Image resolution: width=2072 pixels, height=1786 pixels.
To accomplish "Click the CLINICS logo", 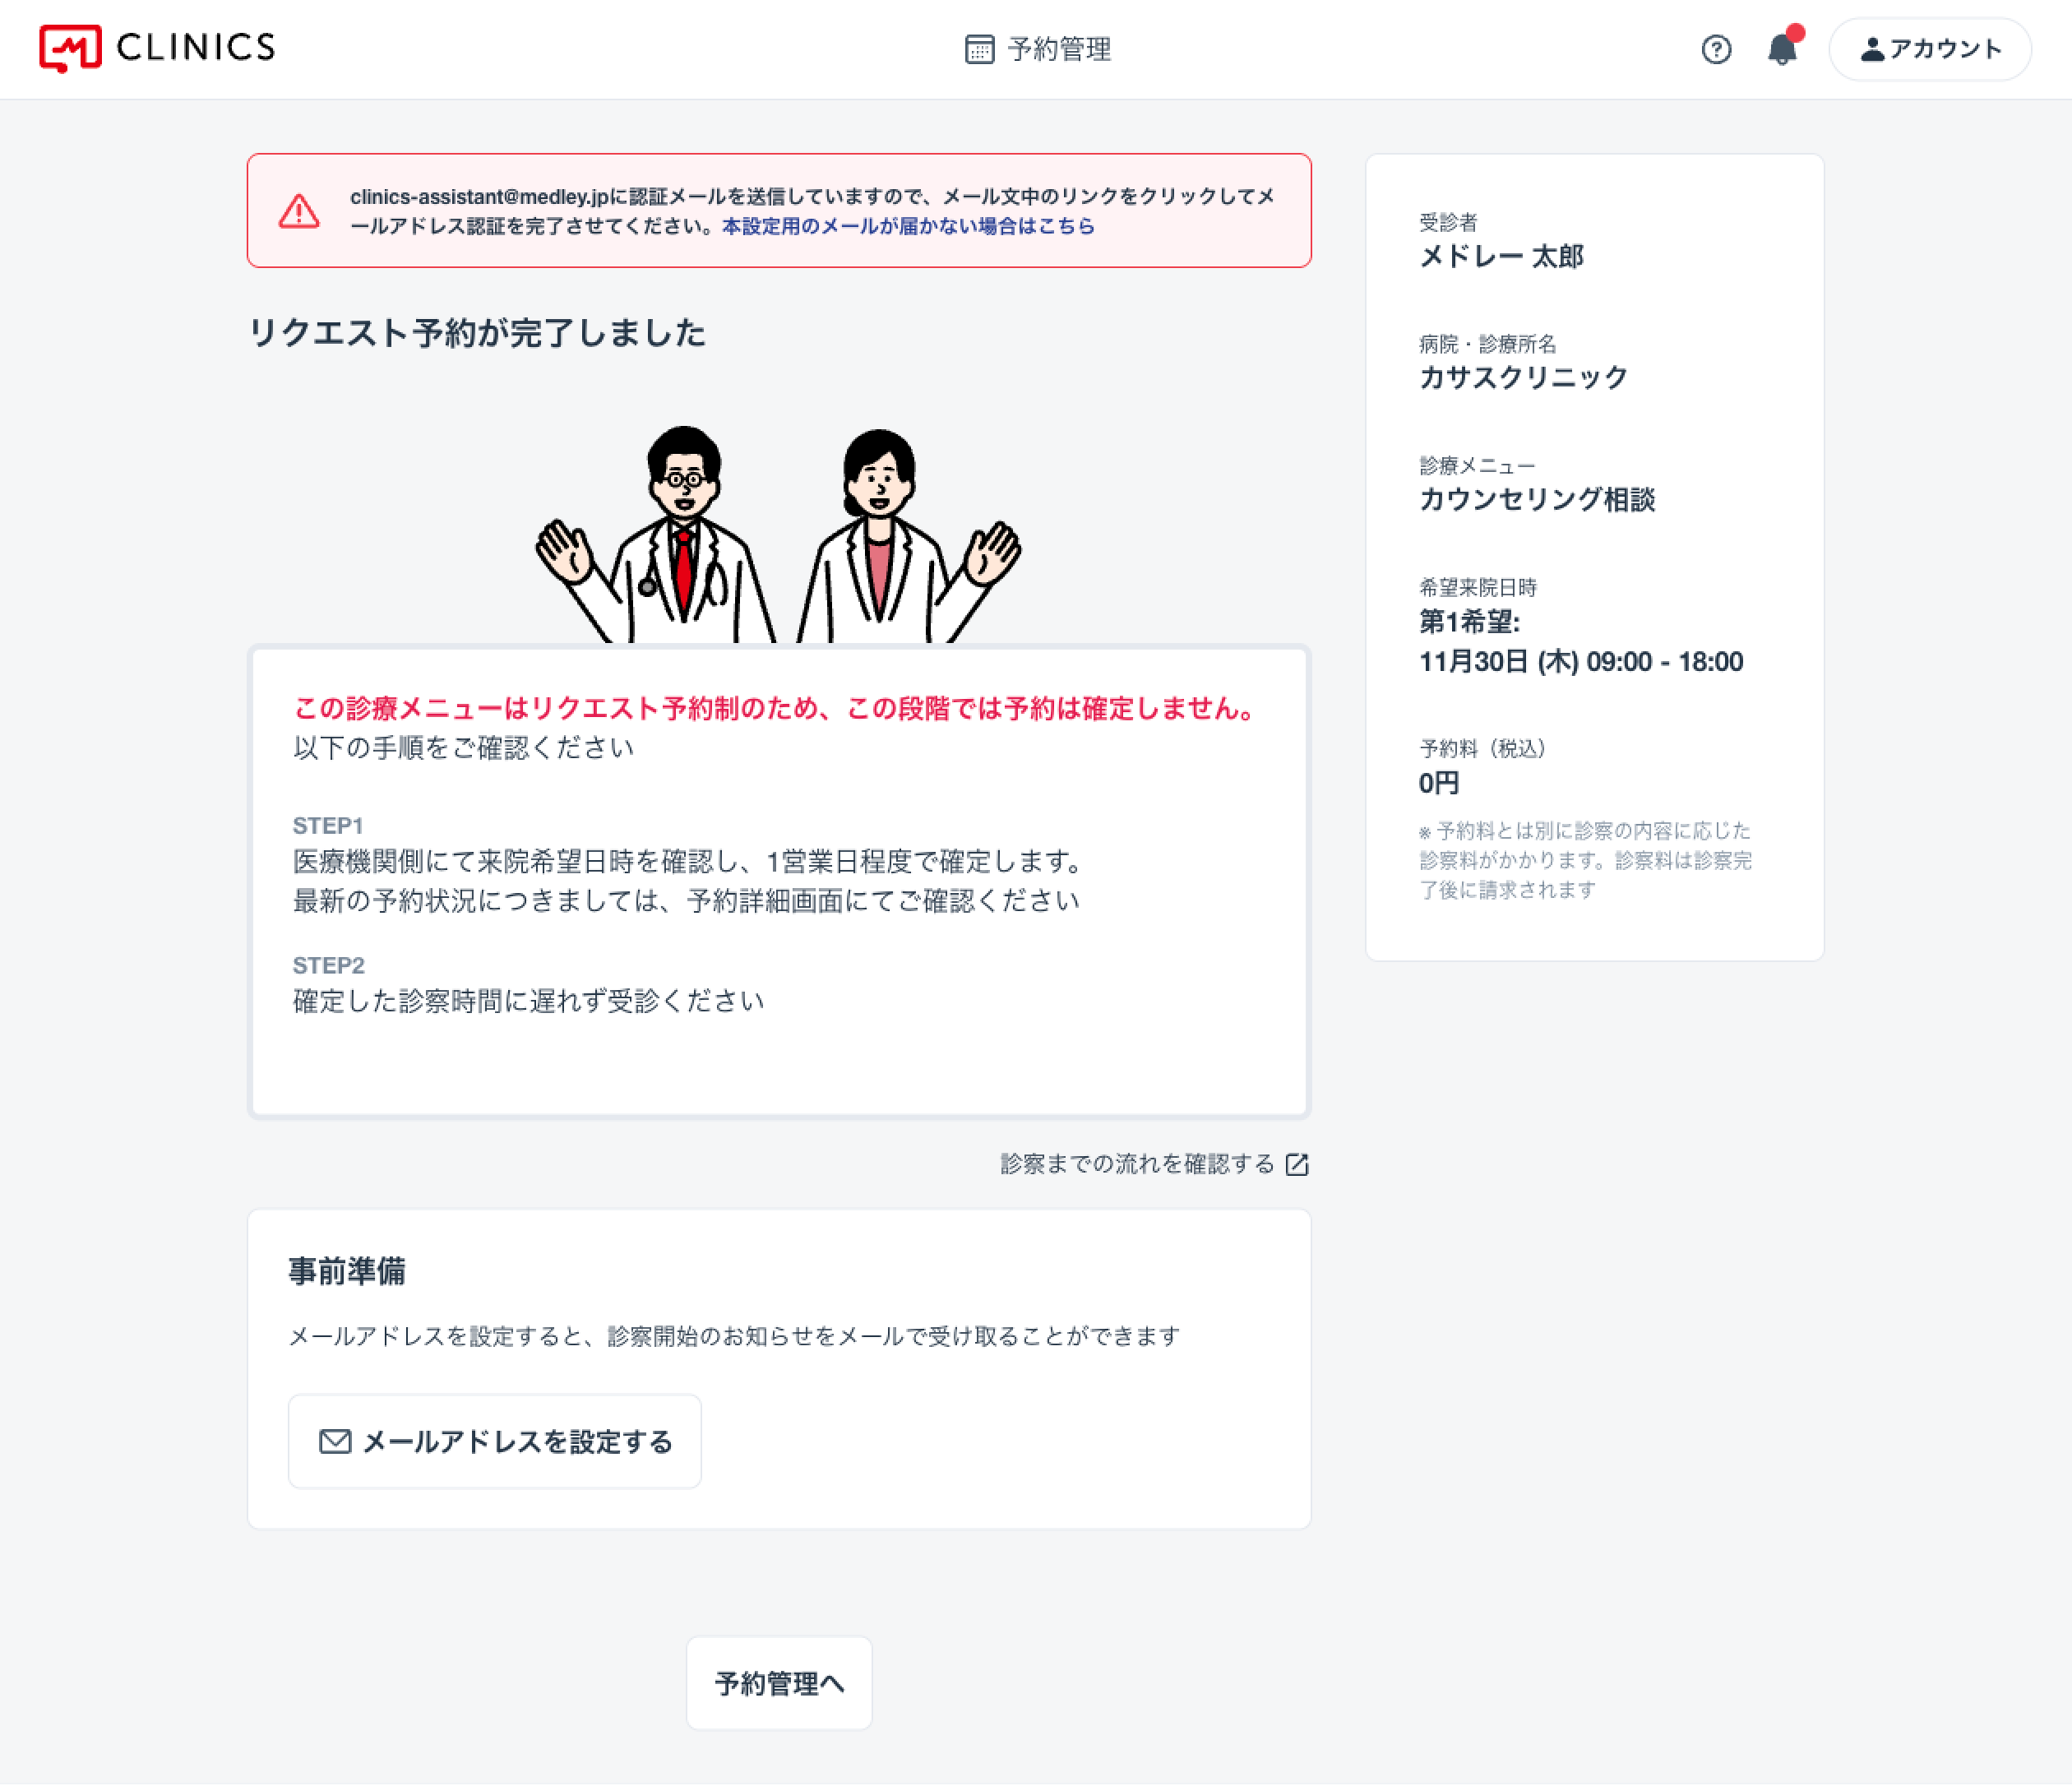I will point(157,48).
